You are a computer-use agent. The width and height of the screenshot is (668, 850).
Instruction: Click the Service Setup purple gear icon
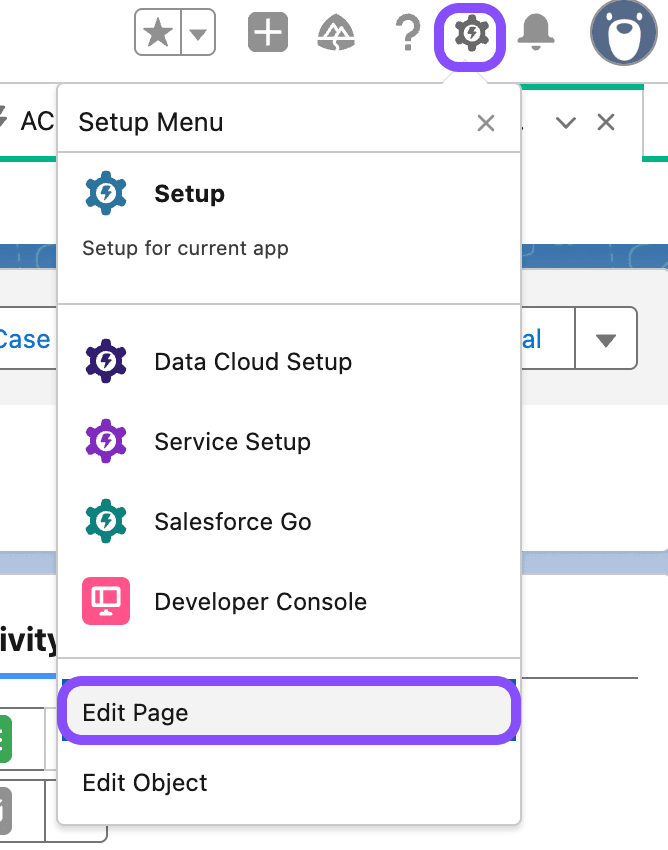(106, 441)
